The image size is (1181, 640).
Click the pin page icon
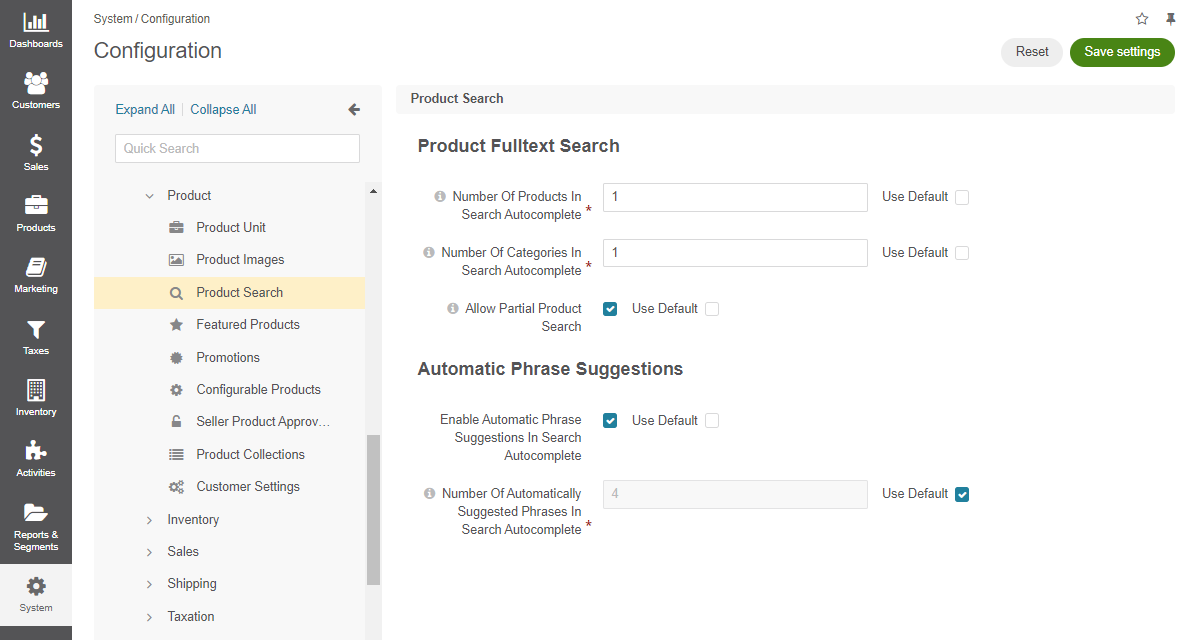click(1170, 19)
